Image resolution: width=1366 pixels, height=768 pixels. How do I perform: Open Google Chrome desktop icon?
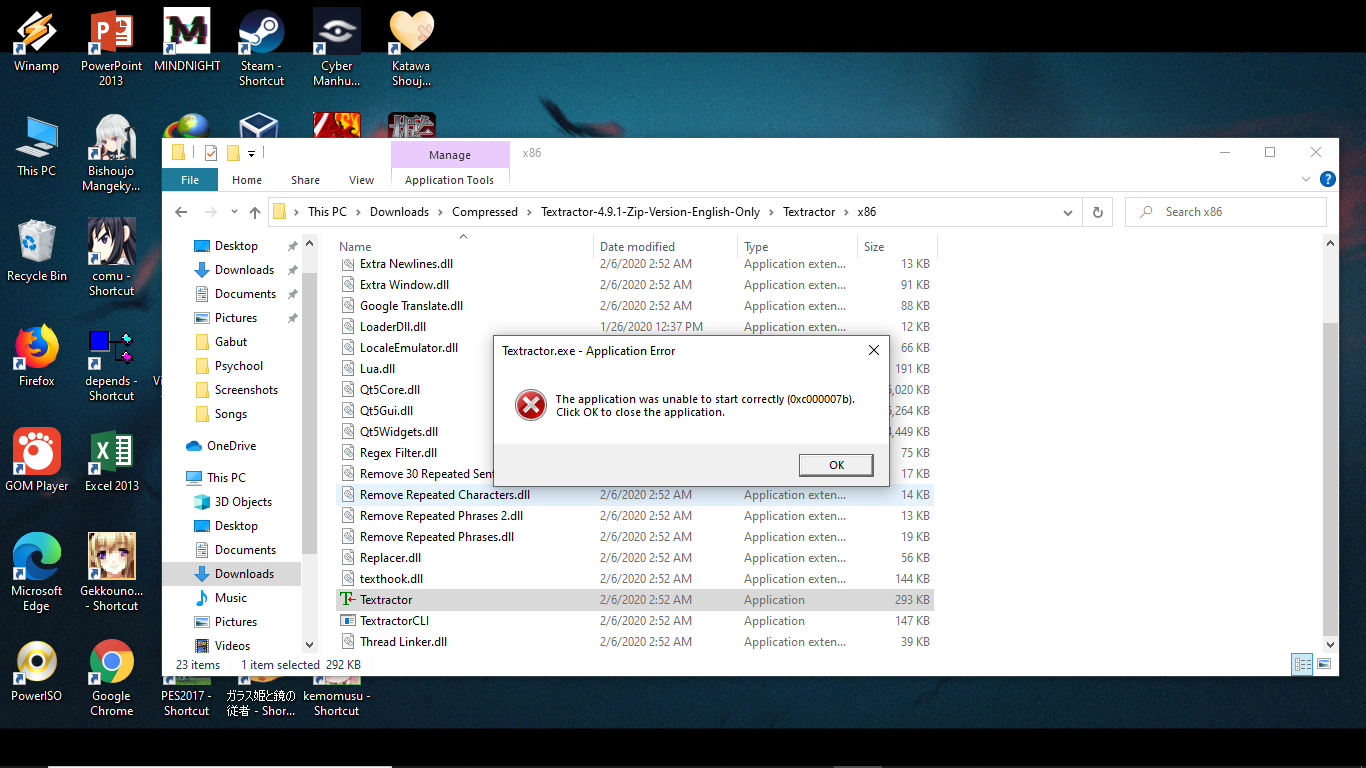pyautogui.click(x=112, y=678)
